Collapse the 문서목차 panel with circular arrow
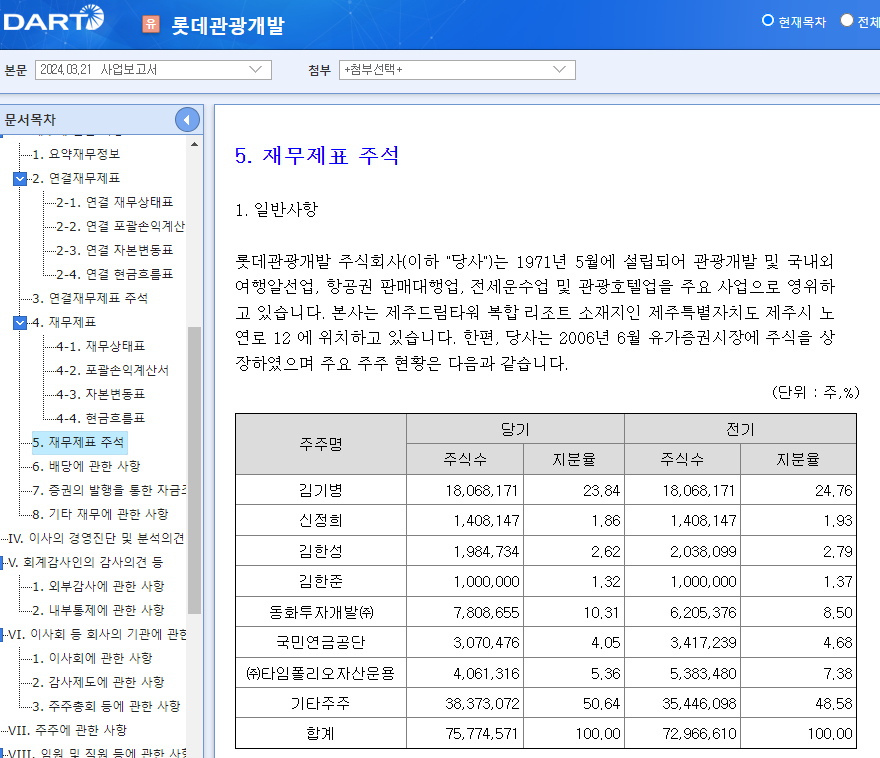The width and height of the screenshot is (880, 758). tap(186, 119)
